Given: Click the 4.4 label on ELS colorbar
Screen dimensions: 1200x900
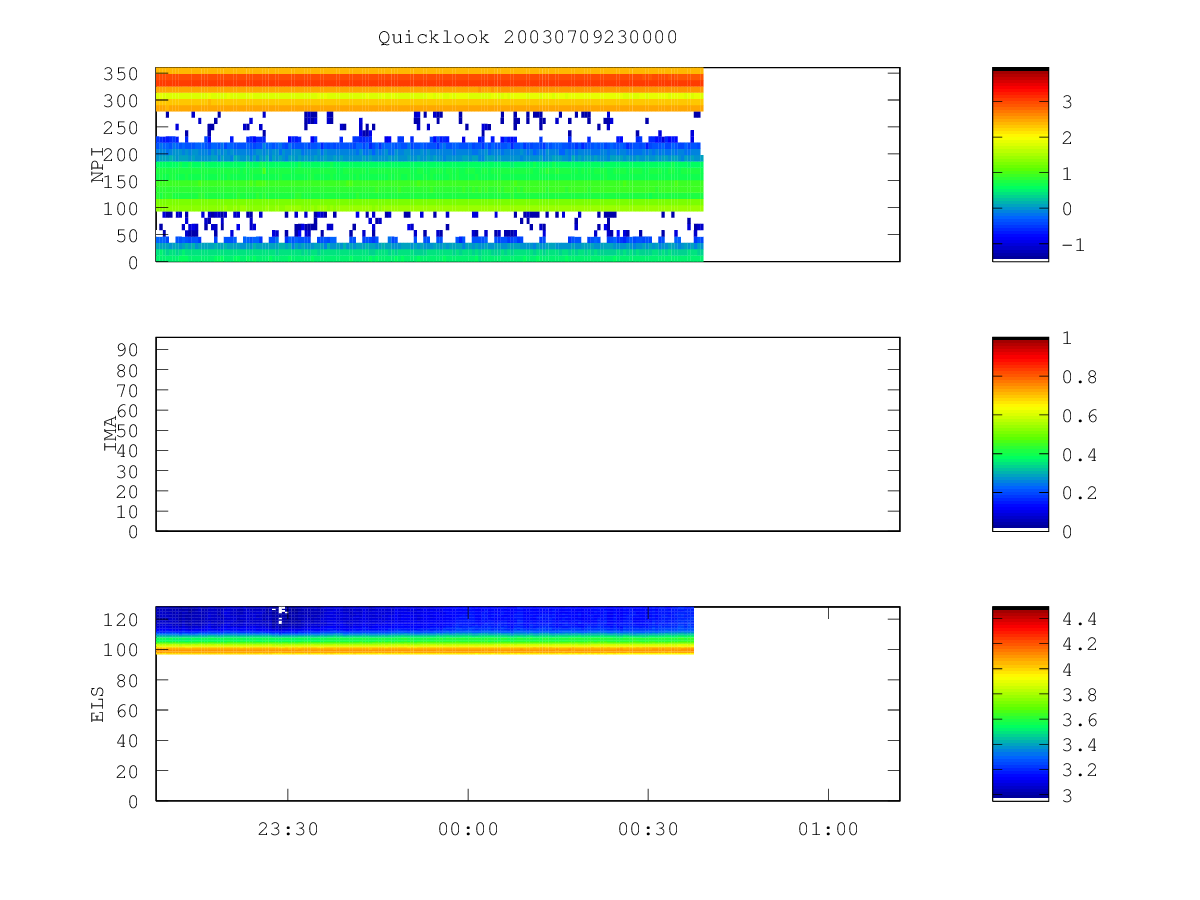Looking at the screenshot, I should point(1080,618).
